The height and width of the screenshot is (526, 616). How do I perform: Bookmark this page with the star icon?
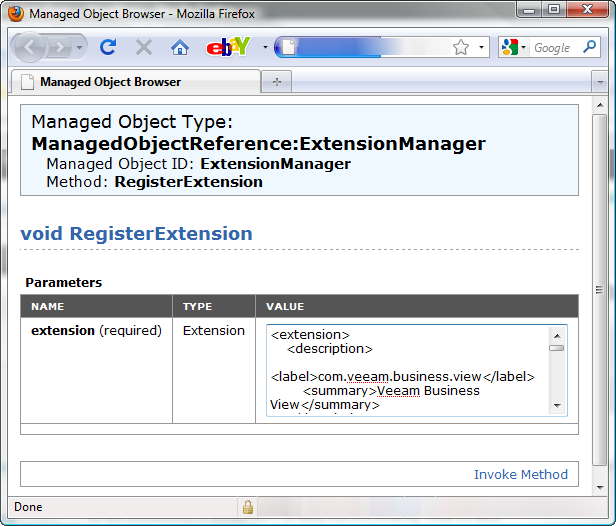click(x=461, y=47)
